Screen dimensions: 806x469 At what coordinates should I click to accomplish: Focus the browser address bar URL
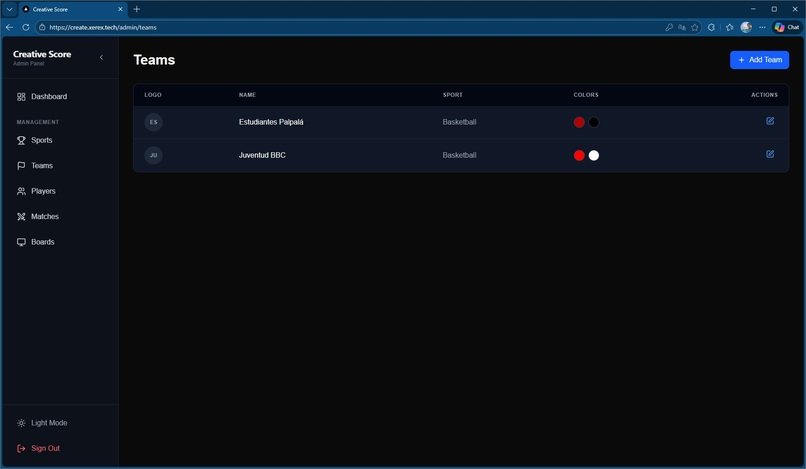[103, 27]
